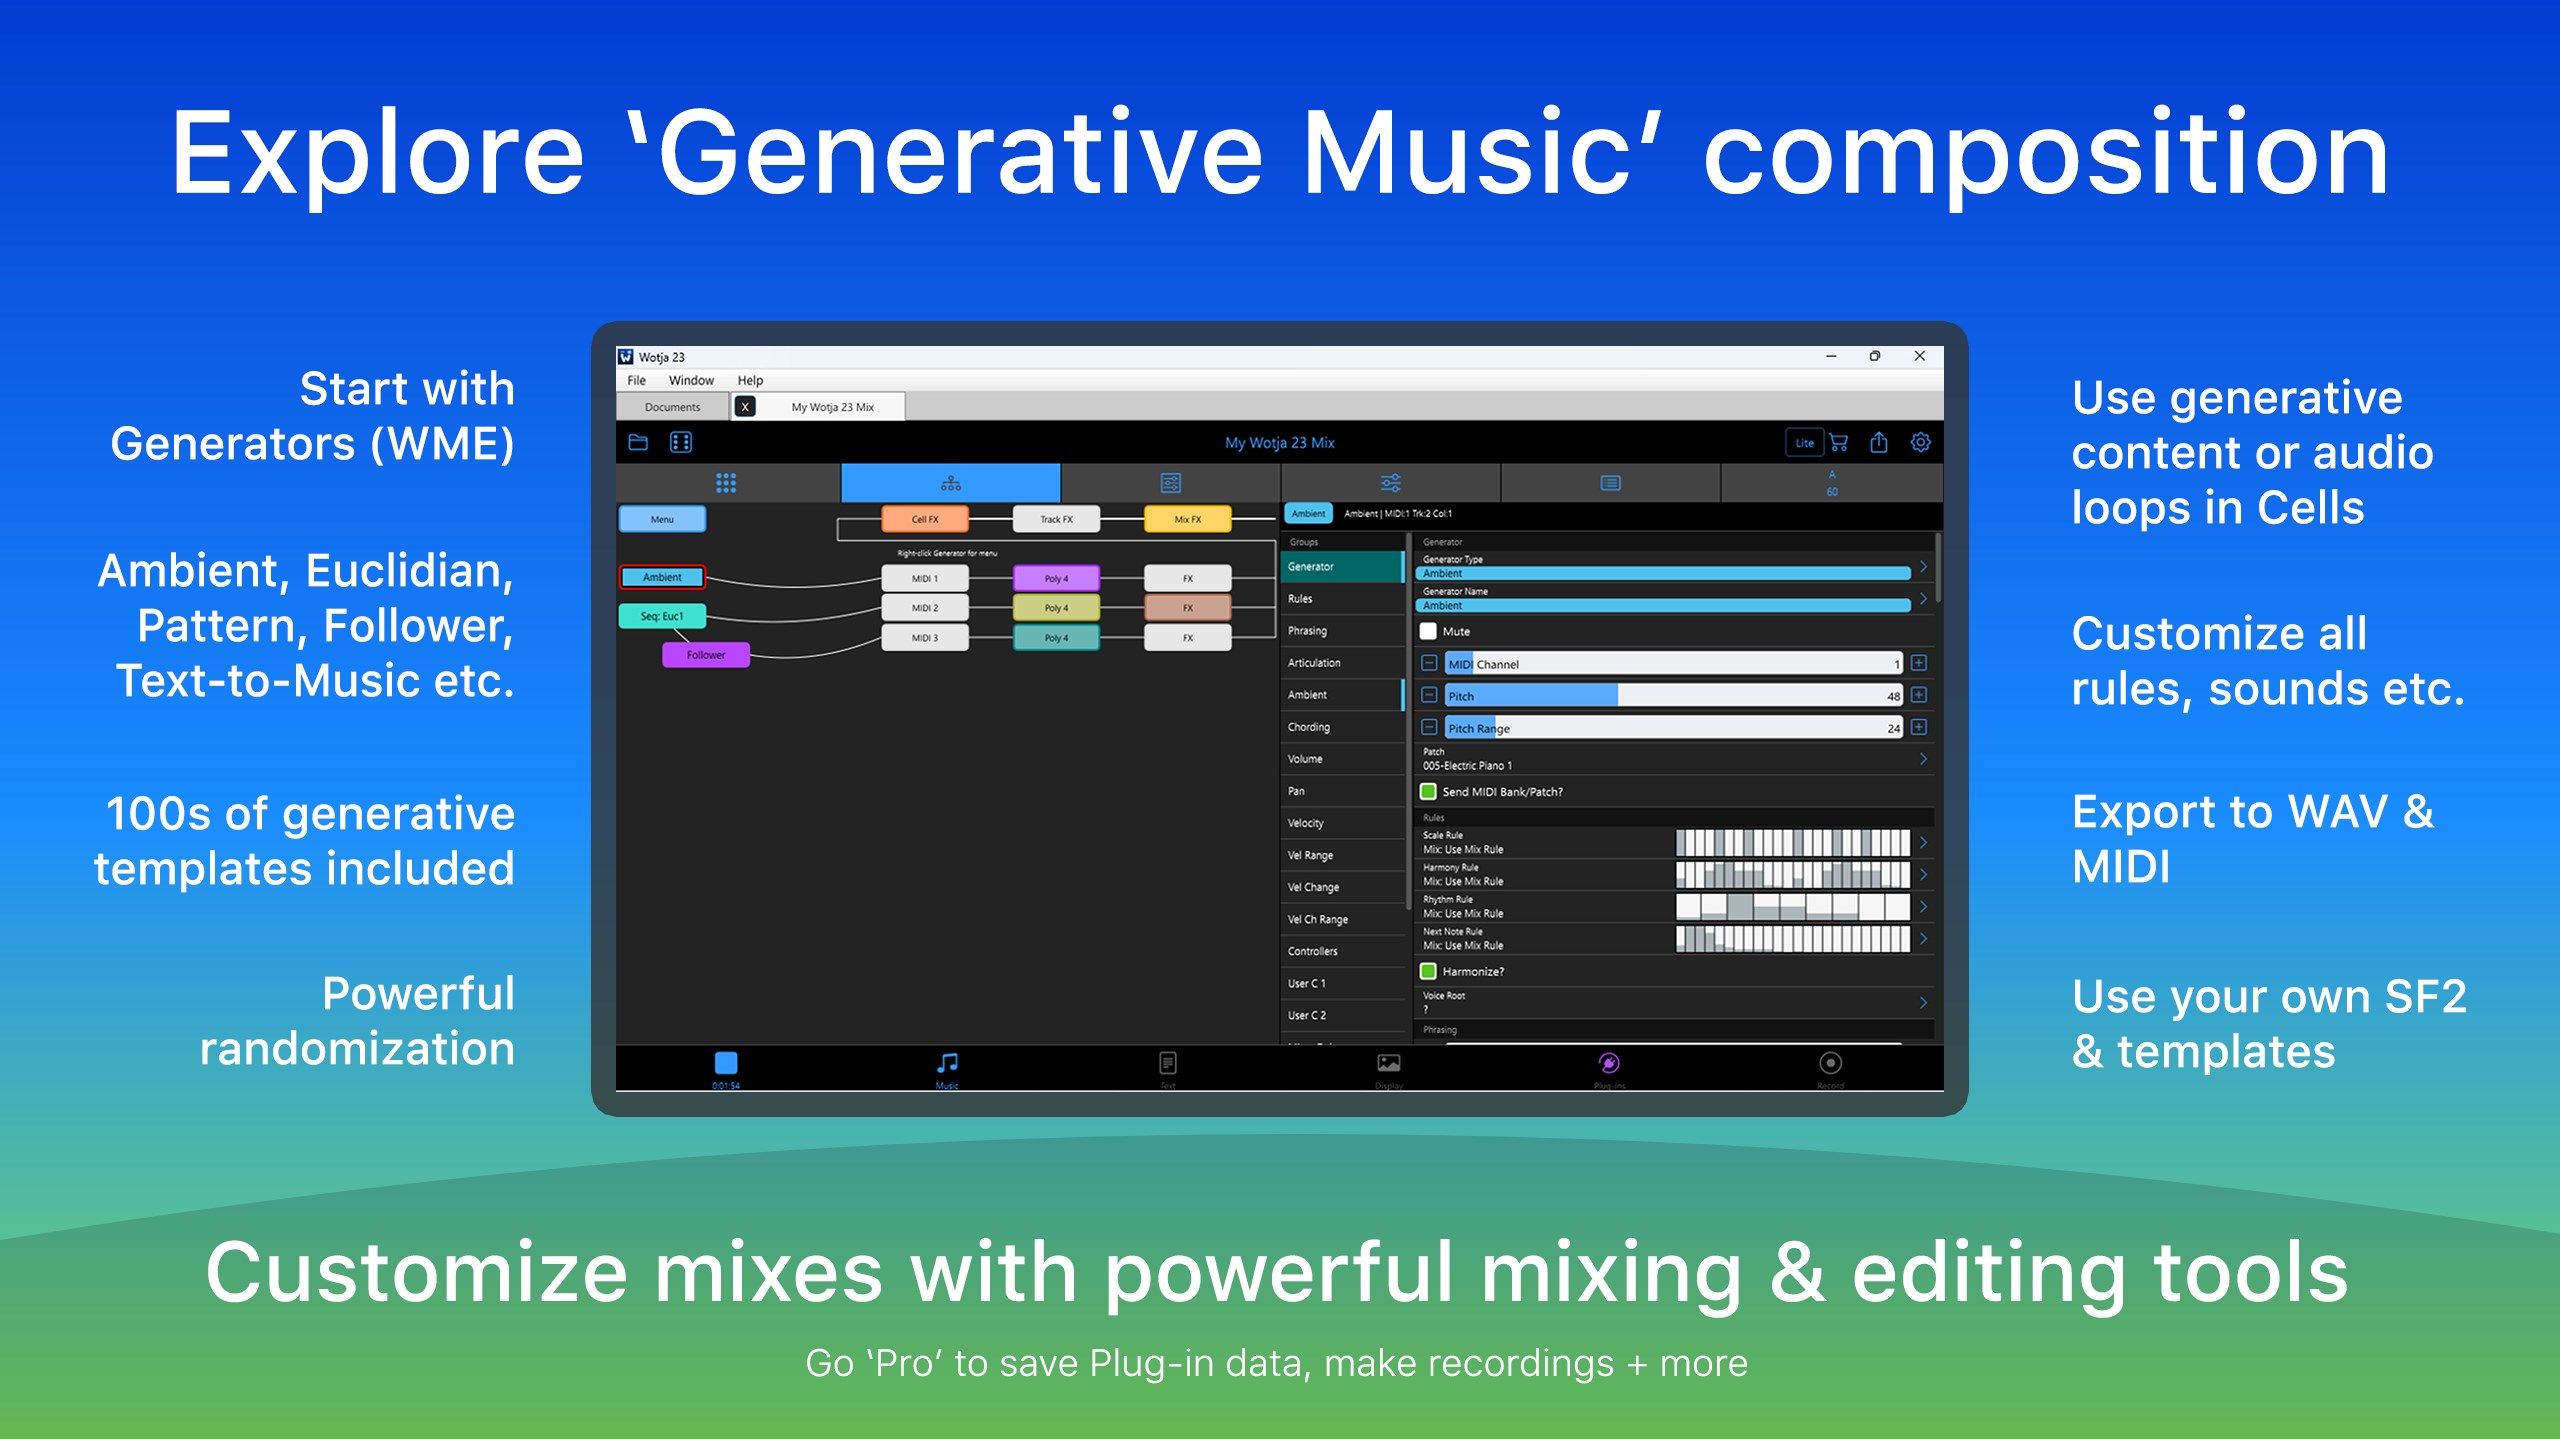The width and height of the screenshot is (2560, 1439).
Task: Select the Velocity group
Action: (x=1343, y=823)
